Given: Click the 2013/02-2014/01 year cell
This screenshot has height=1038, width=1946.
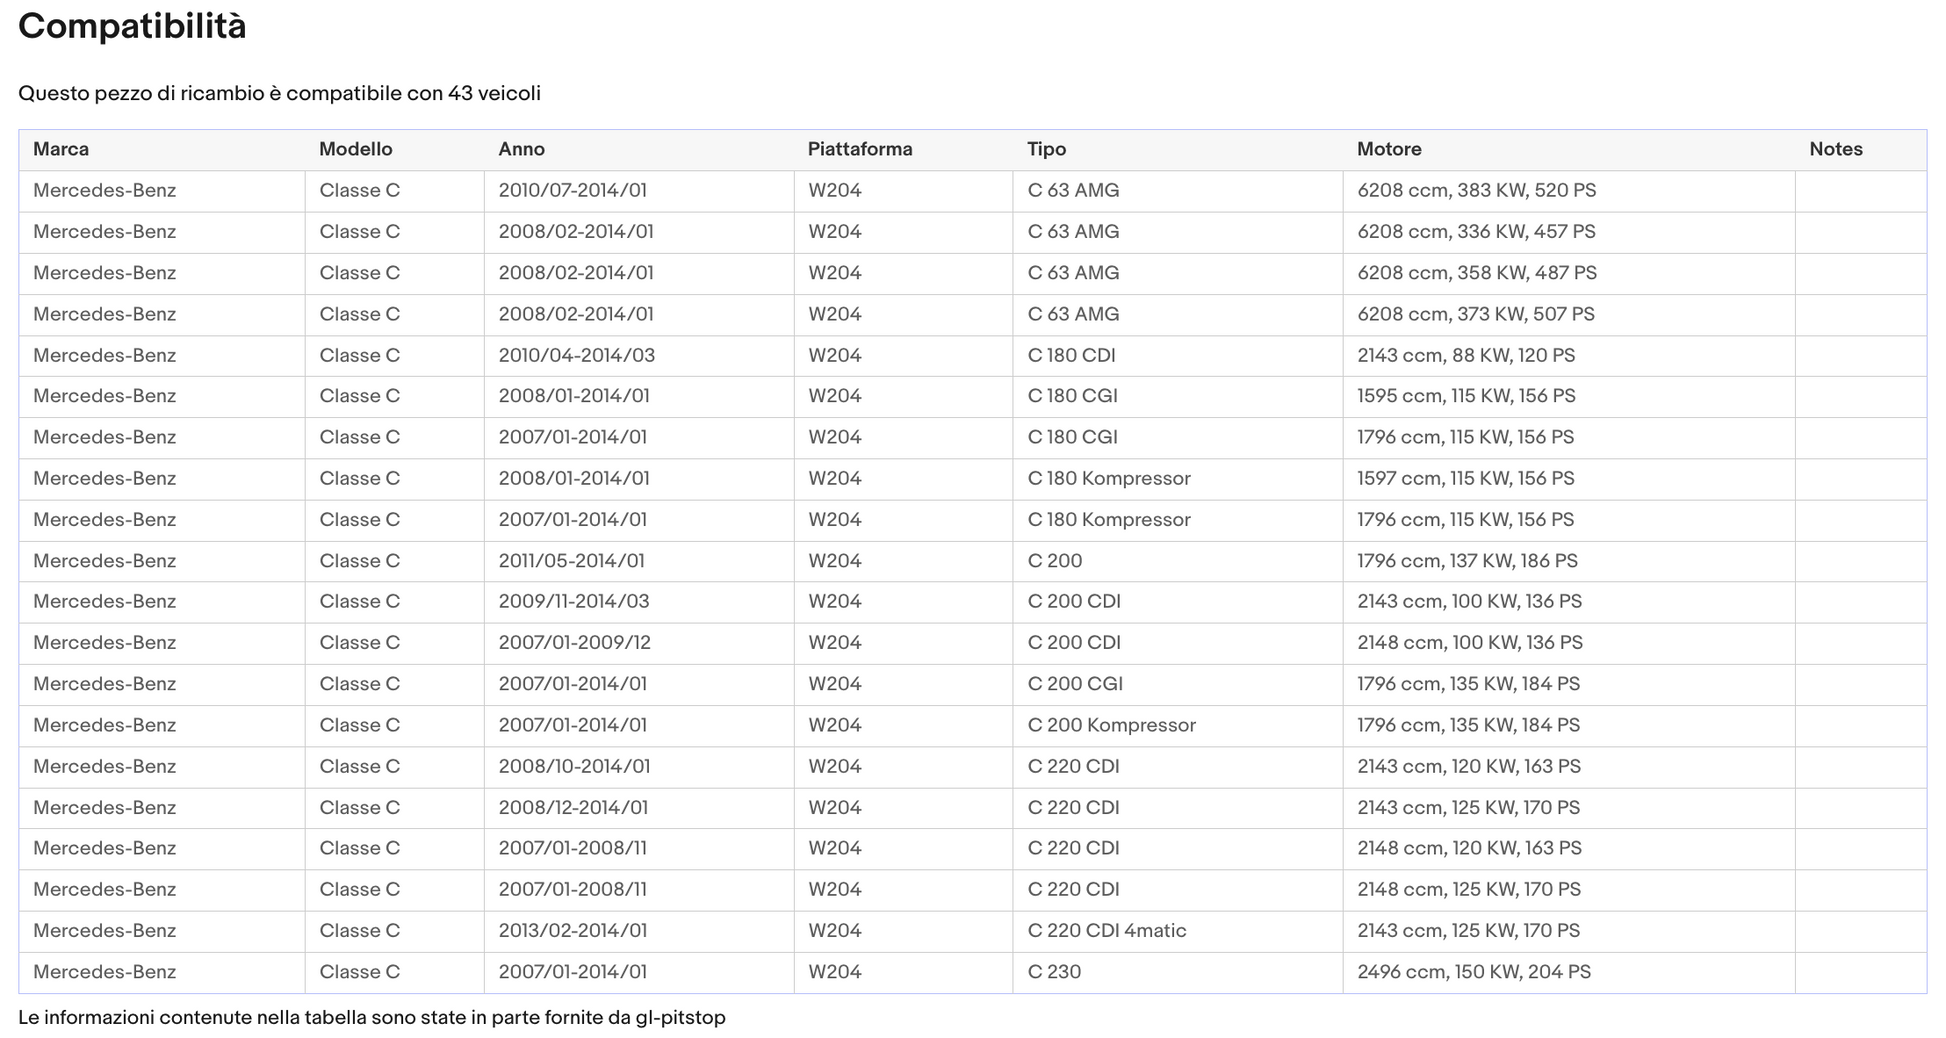Looking at the screenshot, I should point(639,931).
